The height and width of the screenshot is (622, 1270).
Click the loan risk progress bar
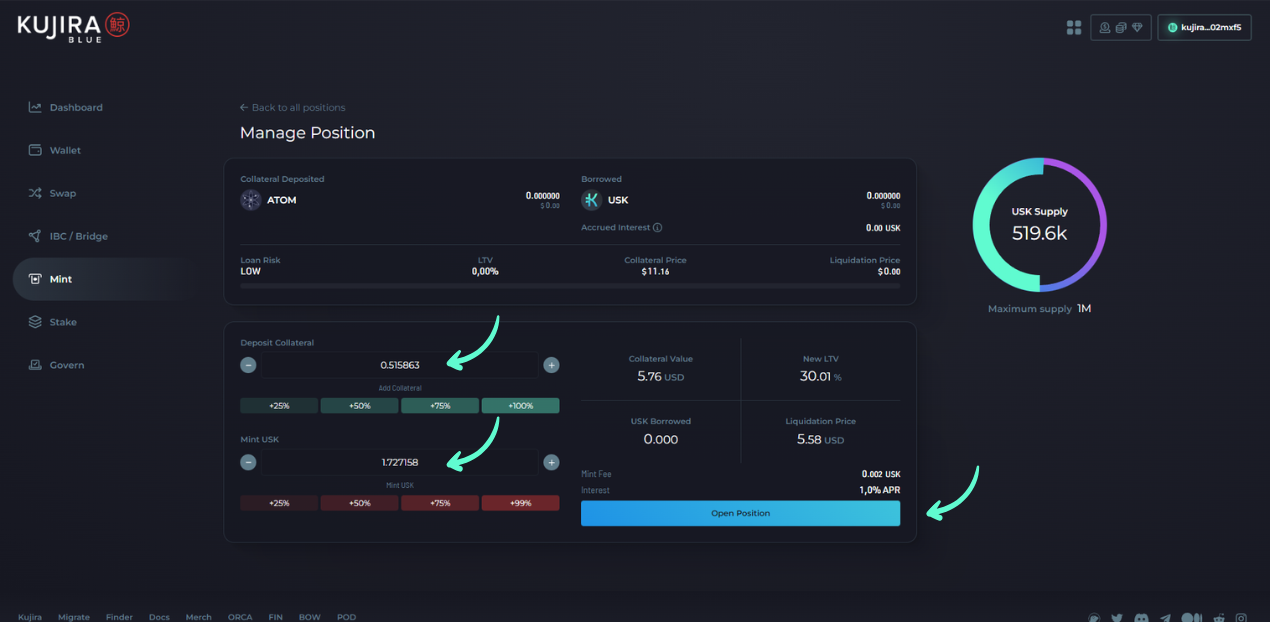coord(570,286)
